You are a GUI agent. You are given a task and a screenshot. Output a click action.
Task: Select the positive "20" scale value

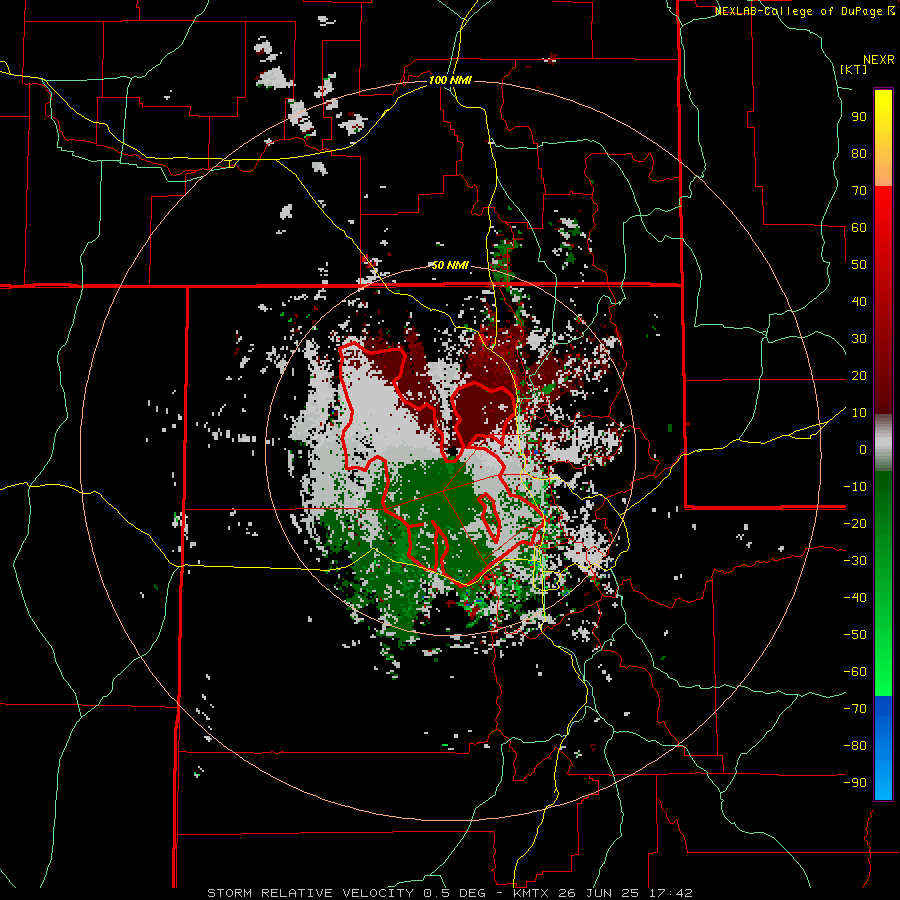859,375
